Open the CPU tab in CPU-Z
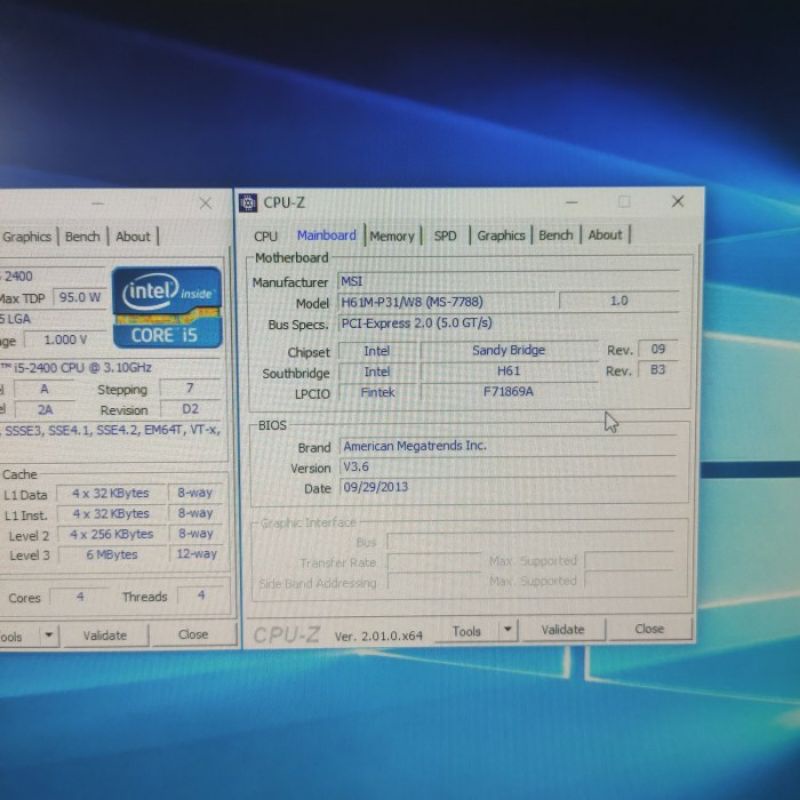 click(266, 236)
